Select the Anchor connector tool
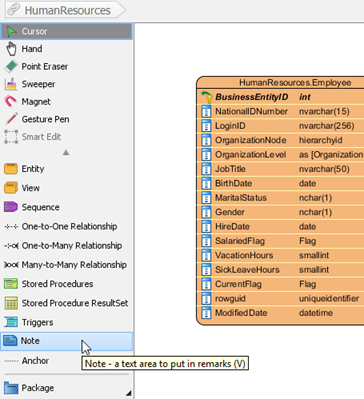364x399 pixels. click(67, 361)
